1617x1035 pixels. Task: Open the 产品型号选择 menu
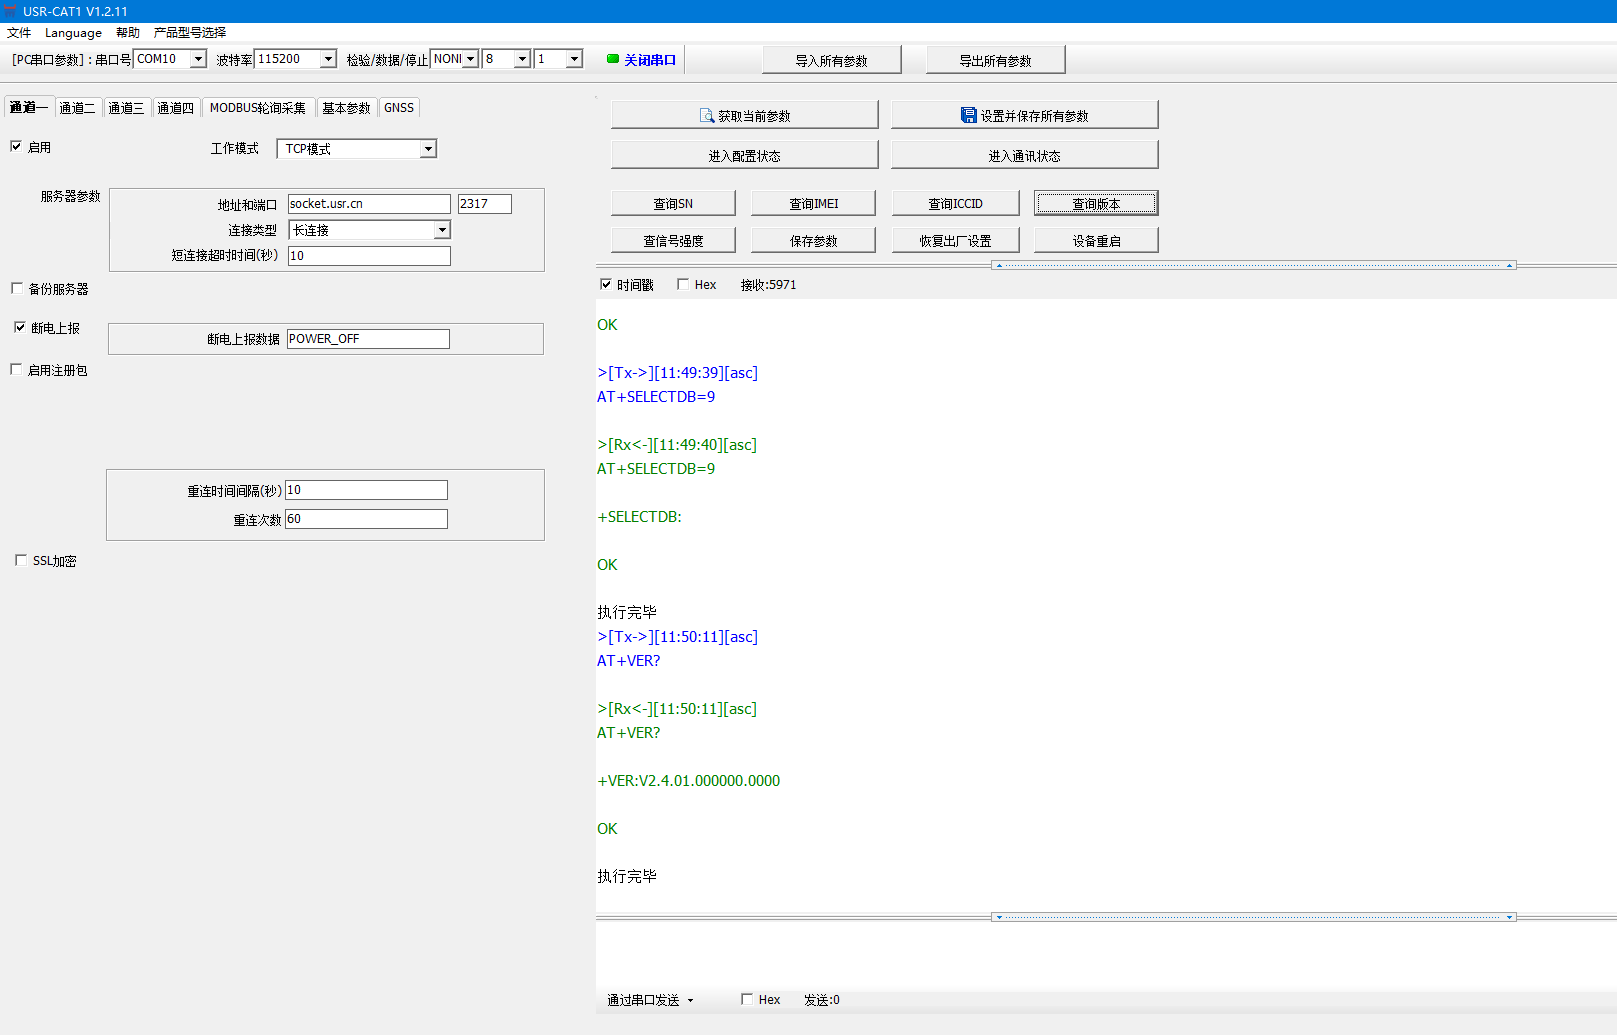[x=190, y=32]
